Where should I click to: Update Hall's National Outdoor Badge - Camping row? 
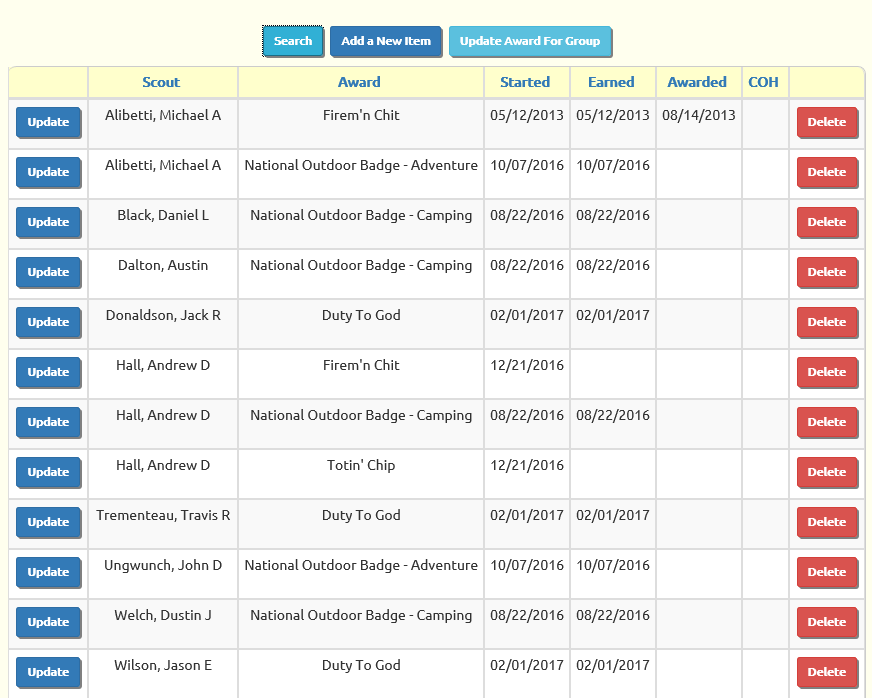click(x=48, y=423)
